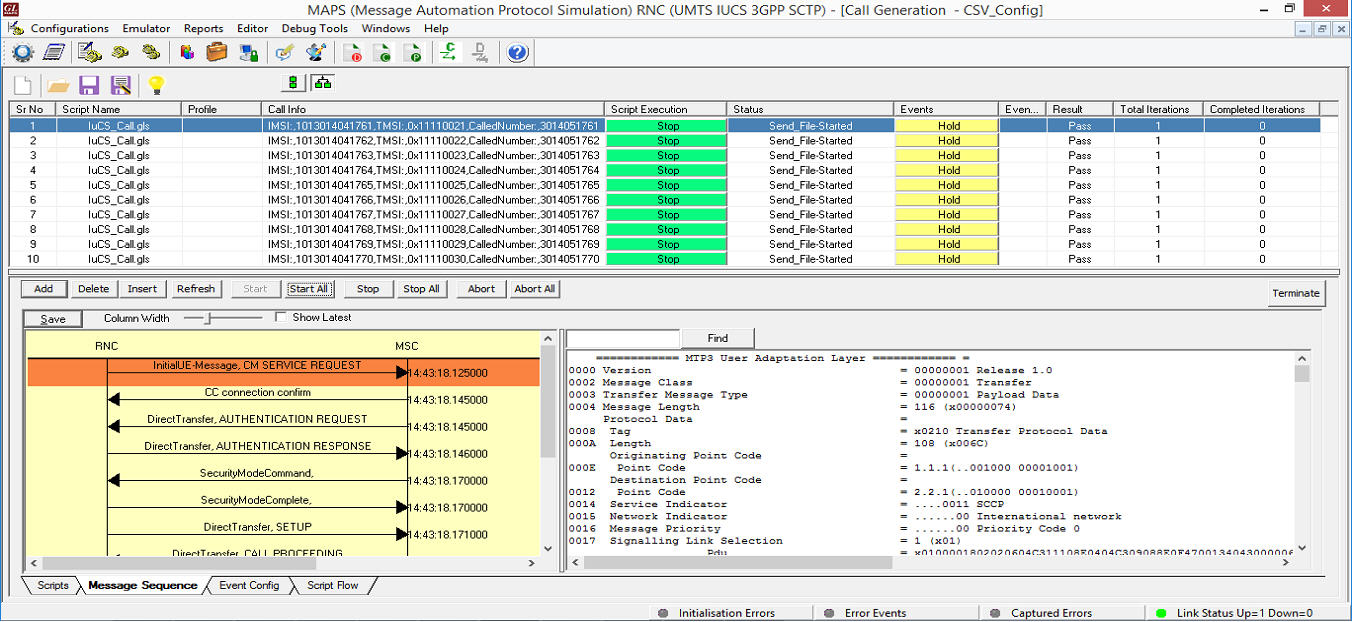The image size is (1352, 622).
Task: Select script row 3 ending in 3014051763
Action: click(665, 155)
